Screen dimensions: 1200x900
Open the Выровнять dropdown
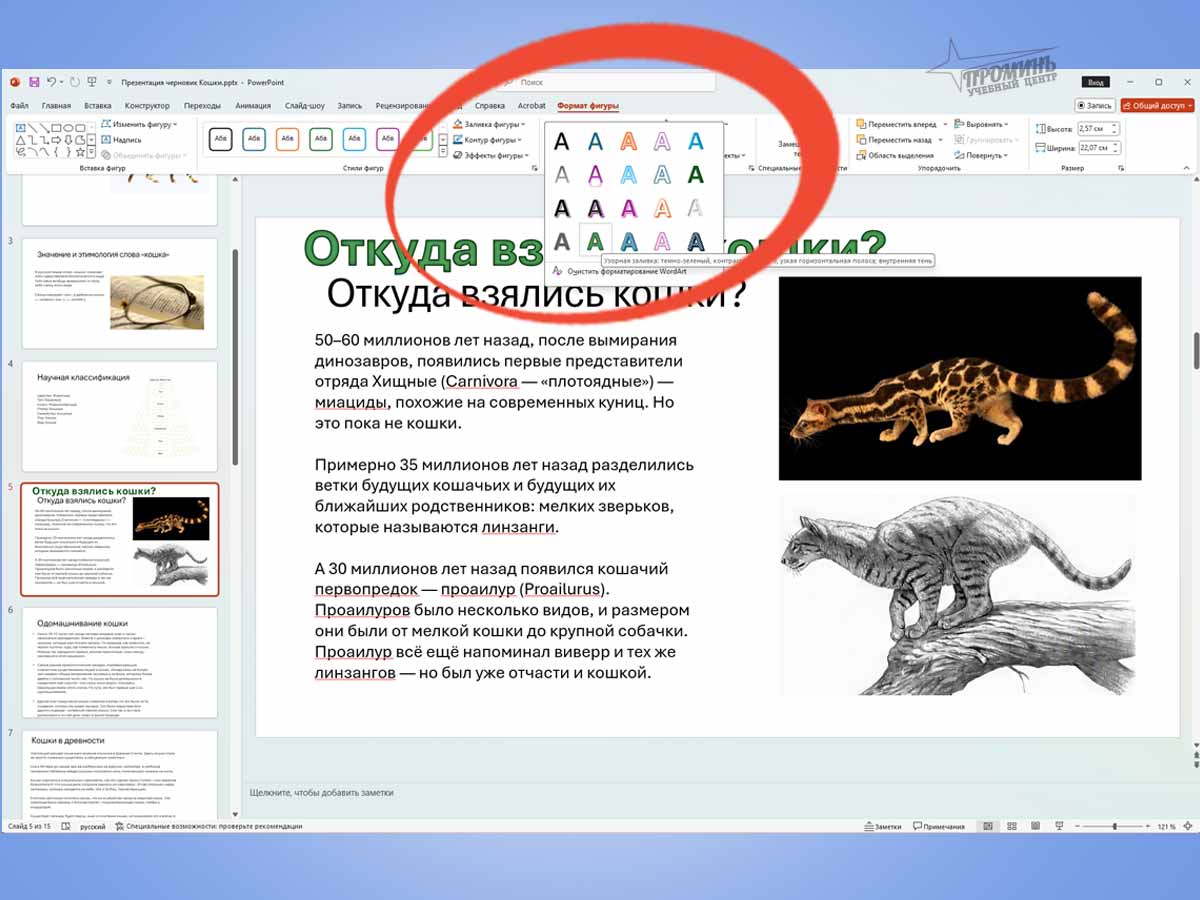[981, 125]
